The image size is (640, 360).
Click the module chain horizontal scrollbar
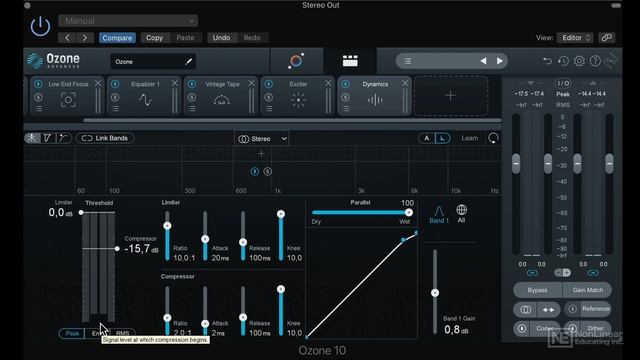pyautogui.click(x=292, y=120)
